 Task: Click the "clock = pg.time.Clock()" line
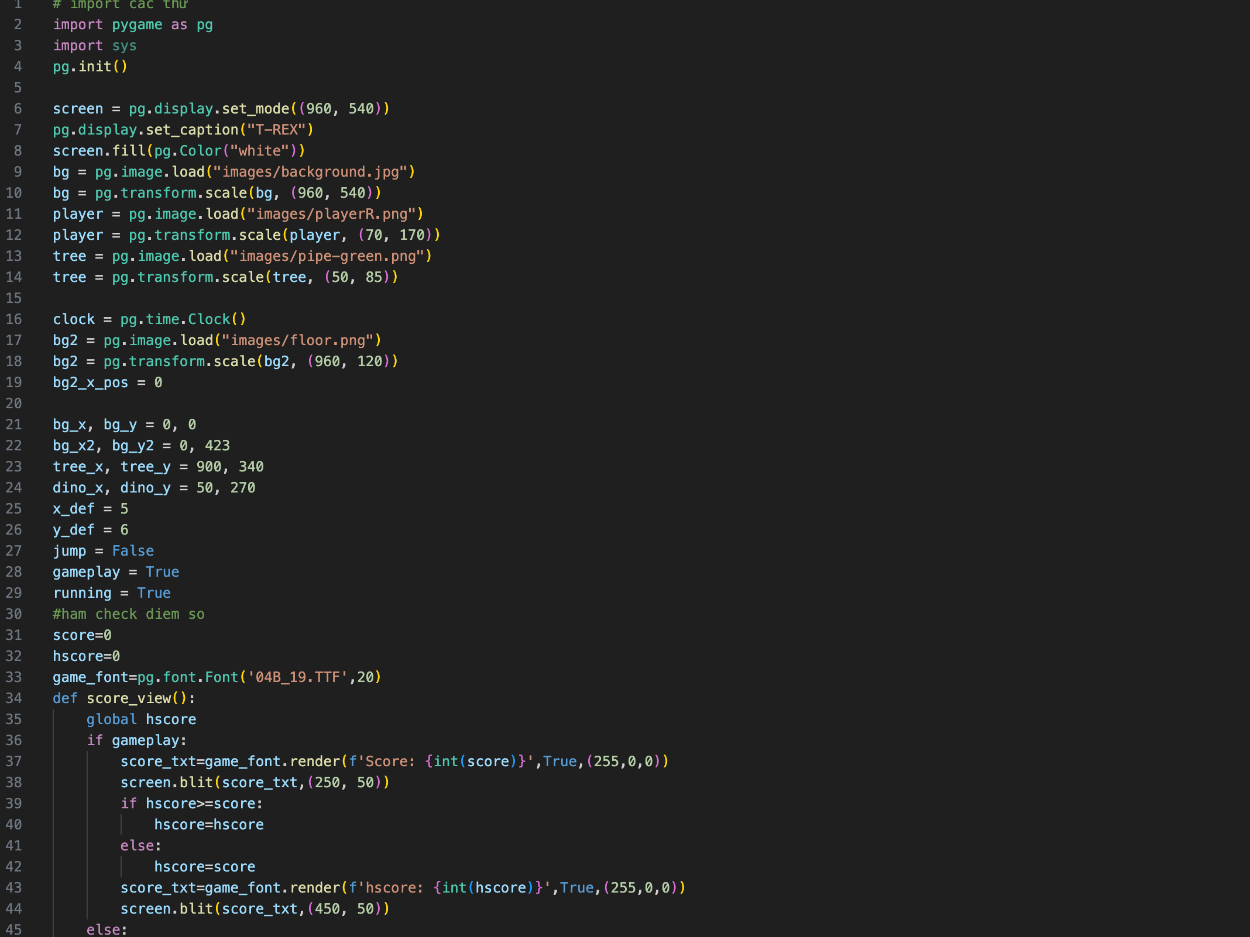[149, 319]
